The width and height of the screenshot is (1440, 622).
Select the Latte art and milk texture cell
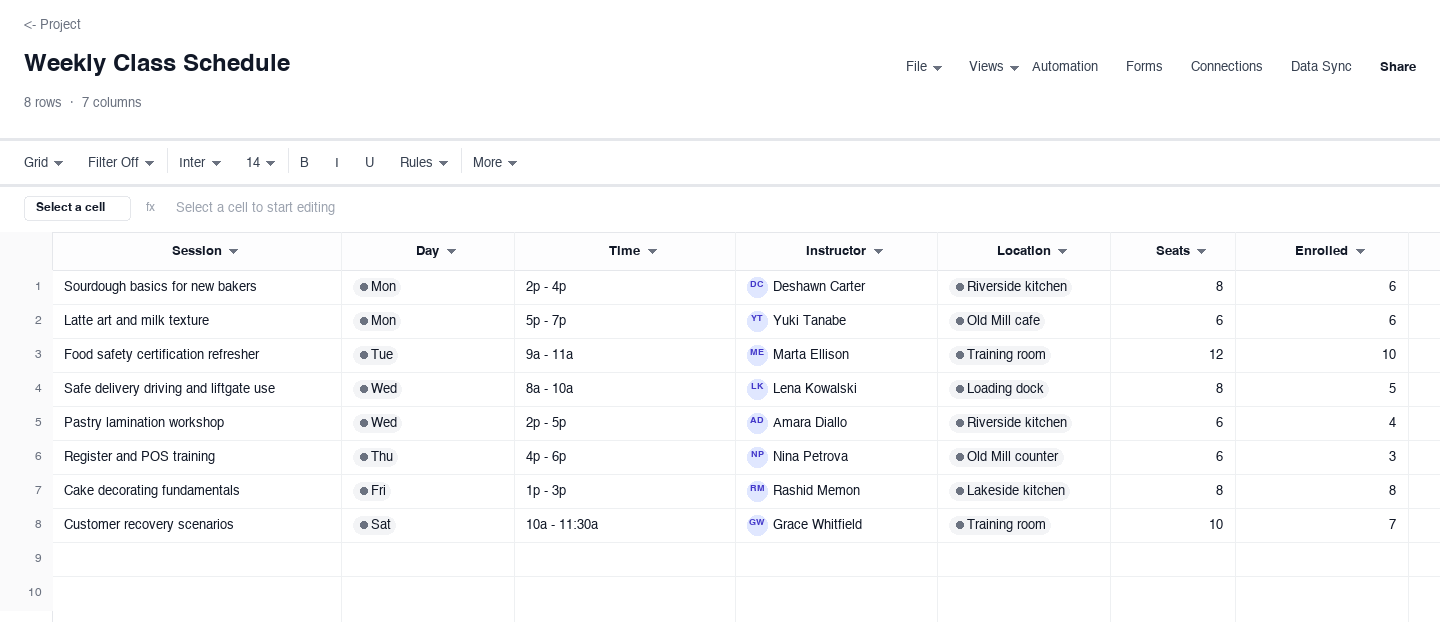pos(197,321)
